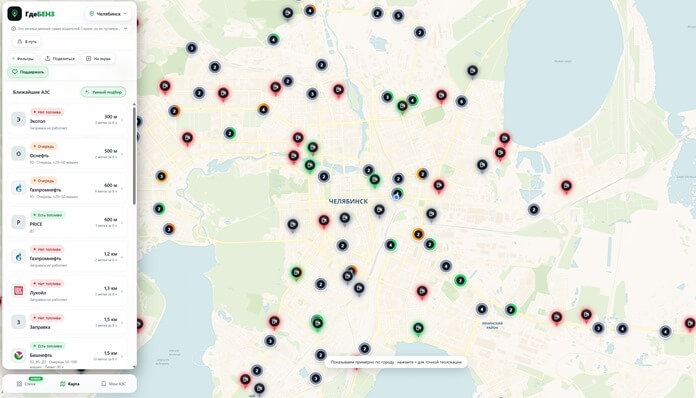Click the Умный подбор smart pick button

pos(103,92)
